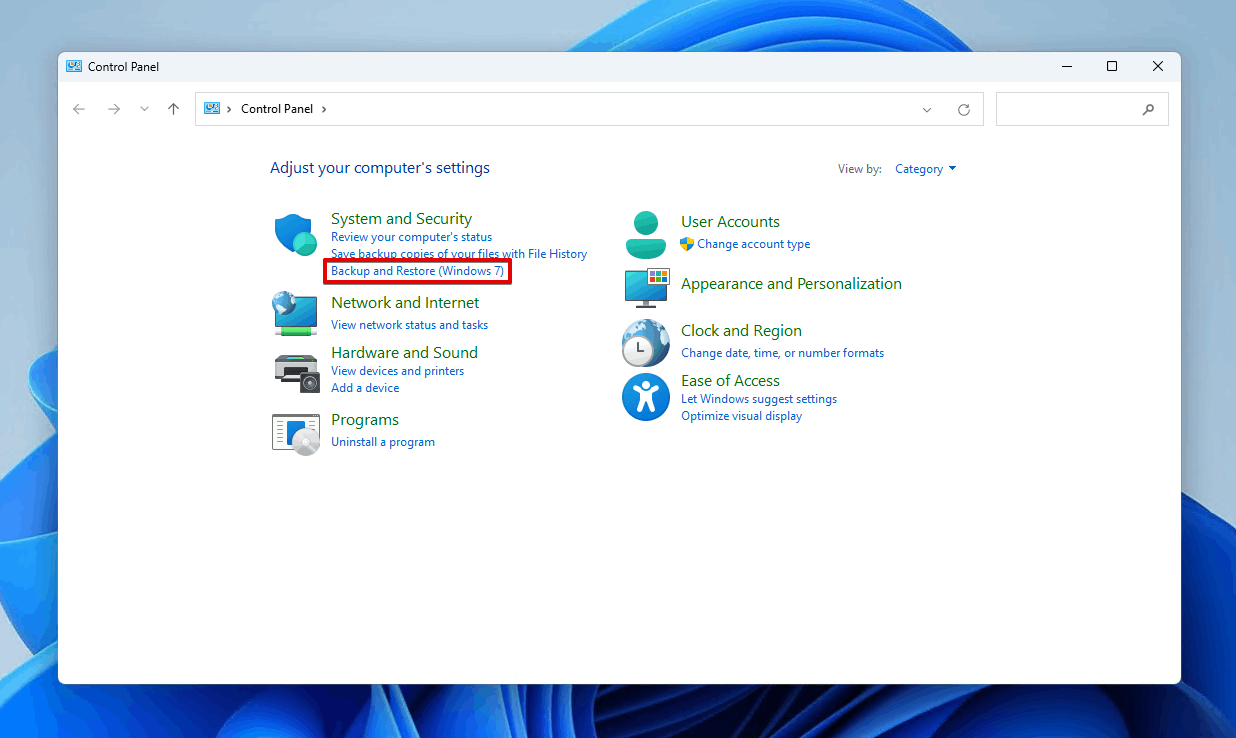Image resolution: width=1236 pixels, height=738 pixels.
Task: Open the Network and Internet globe icon
Action: (295, 313)
